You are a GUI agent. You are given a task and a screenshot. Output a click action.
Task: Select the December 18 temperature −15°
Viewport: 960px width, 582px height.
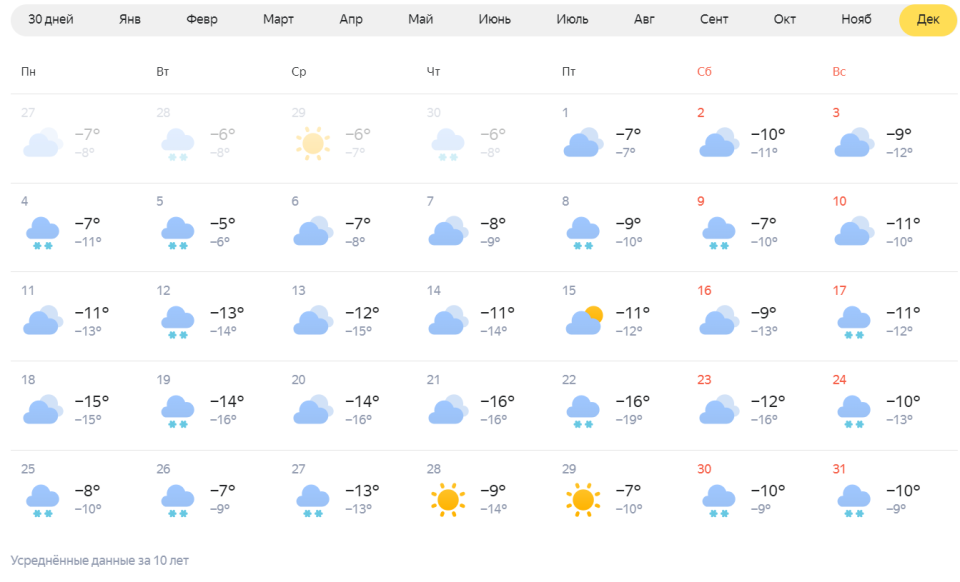(92, 401)
